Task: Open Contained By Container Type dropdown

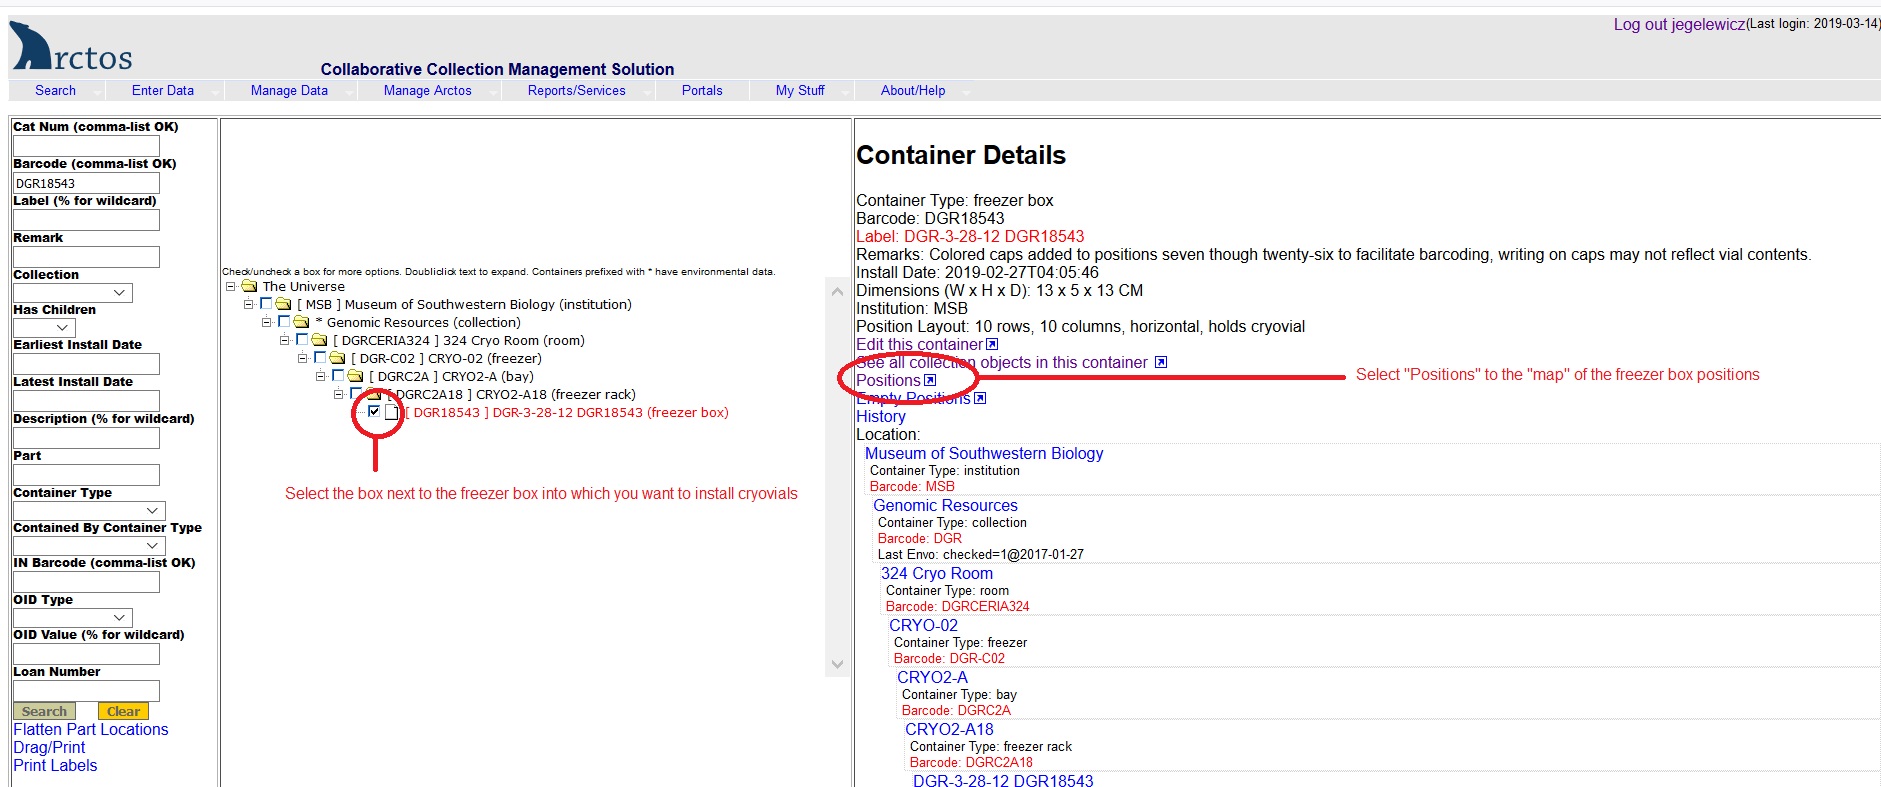Action: coord(89,546)
